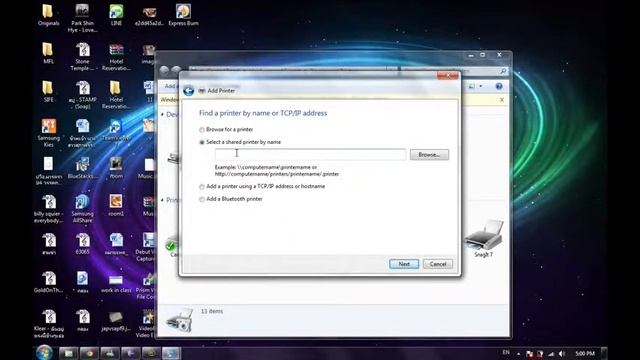Click the EN language indicator
Screen dimensions: 640x360
pyautogui.click(x=506, y=353)
